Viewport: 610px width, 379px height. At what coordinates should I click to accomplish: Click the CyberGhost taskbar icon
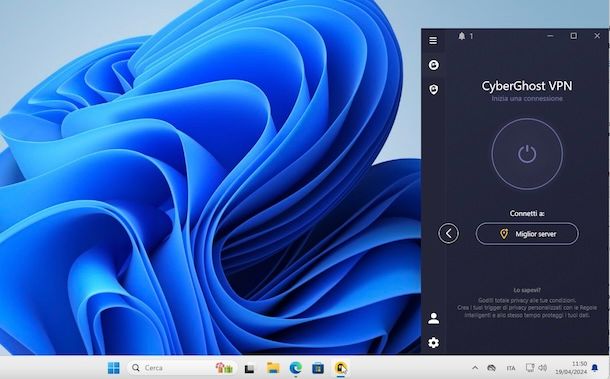(341, 368)
